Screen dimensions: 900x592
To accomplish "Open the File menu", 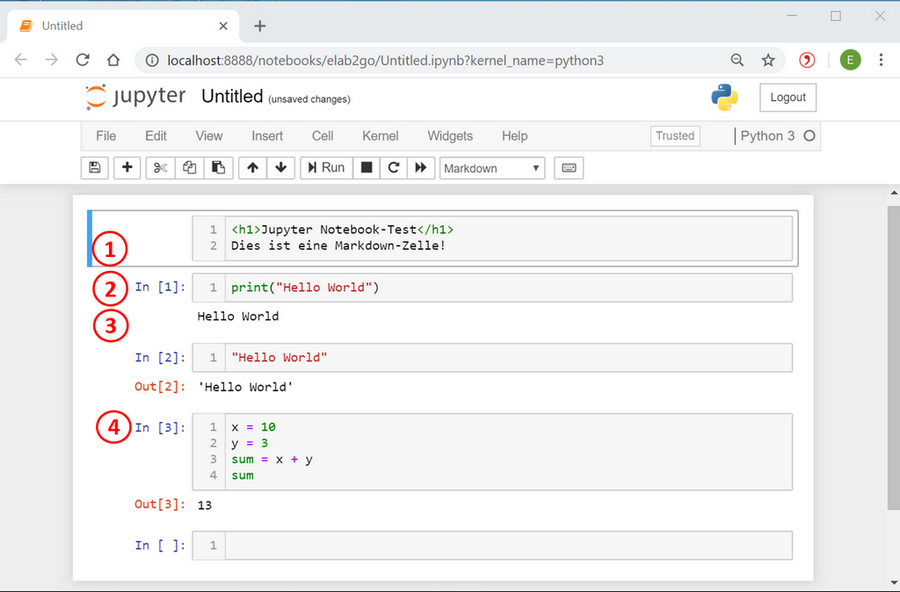I will 106,136.
